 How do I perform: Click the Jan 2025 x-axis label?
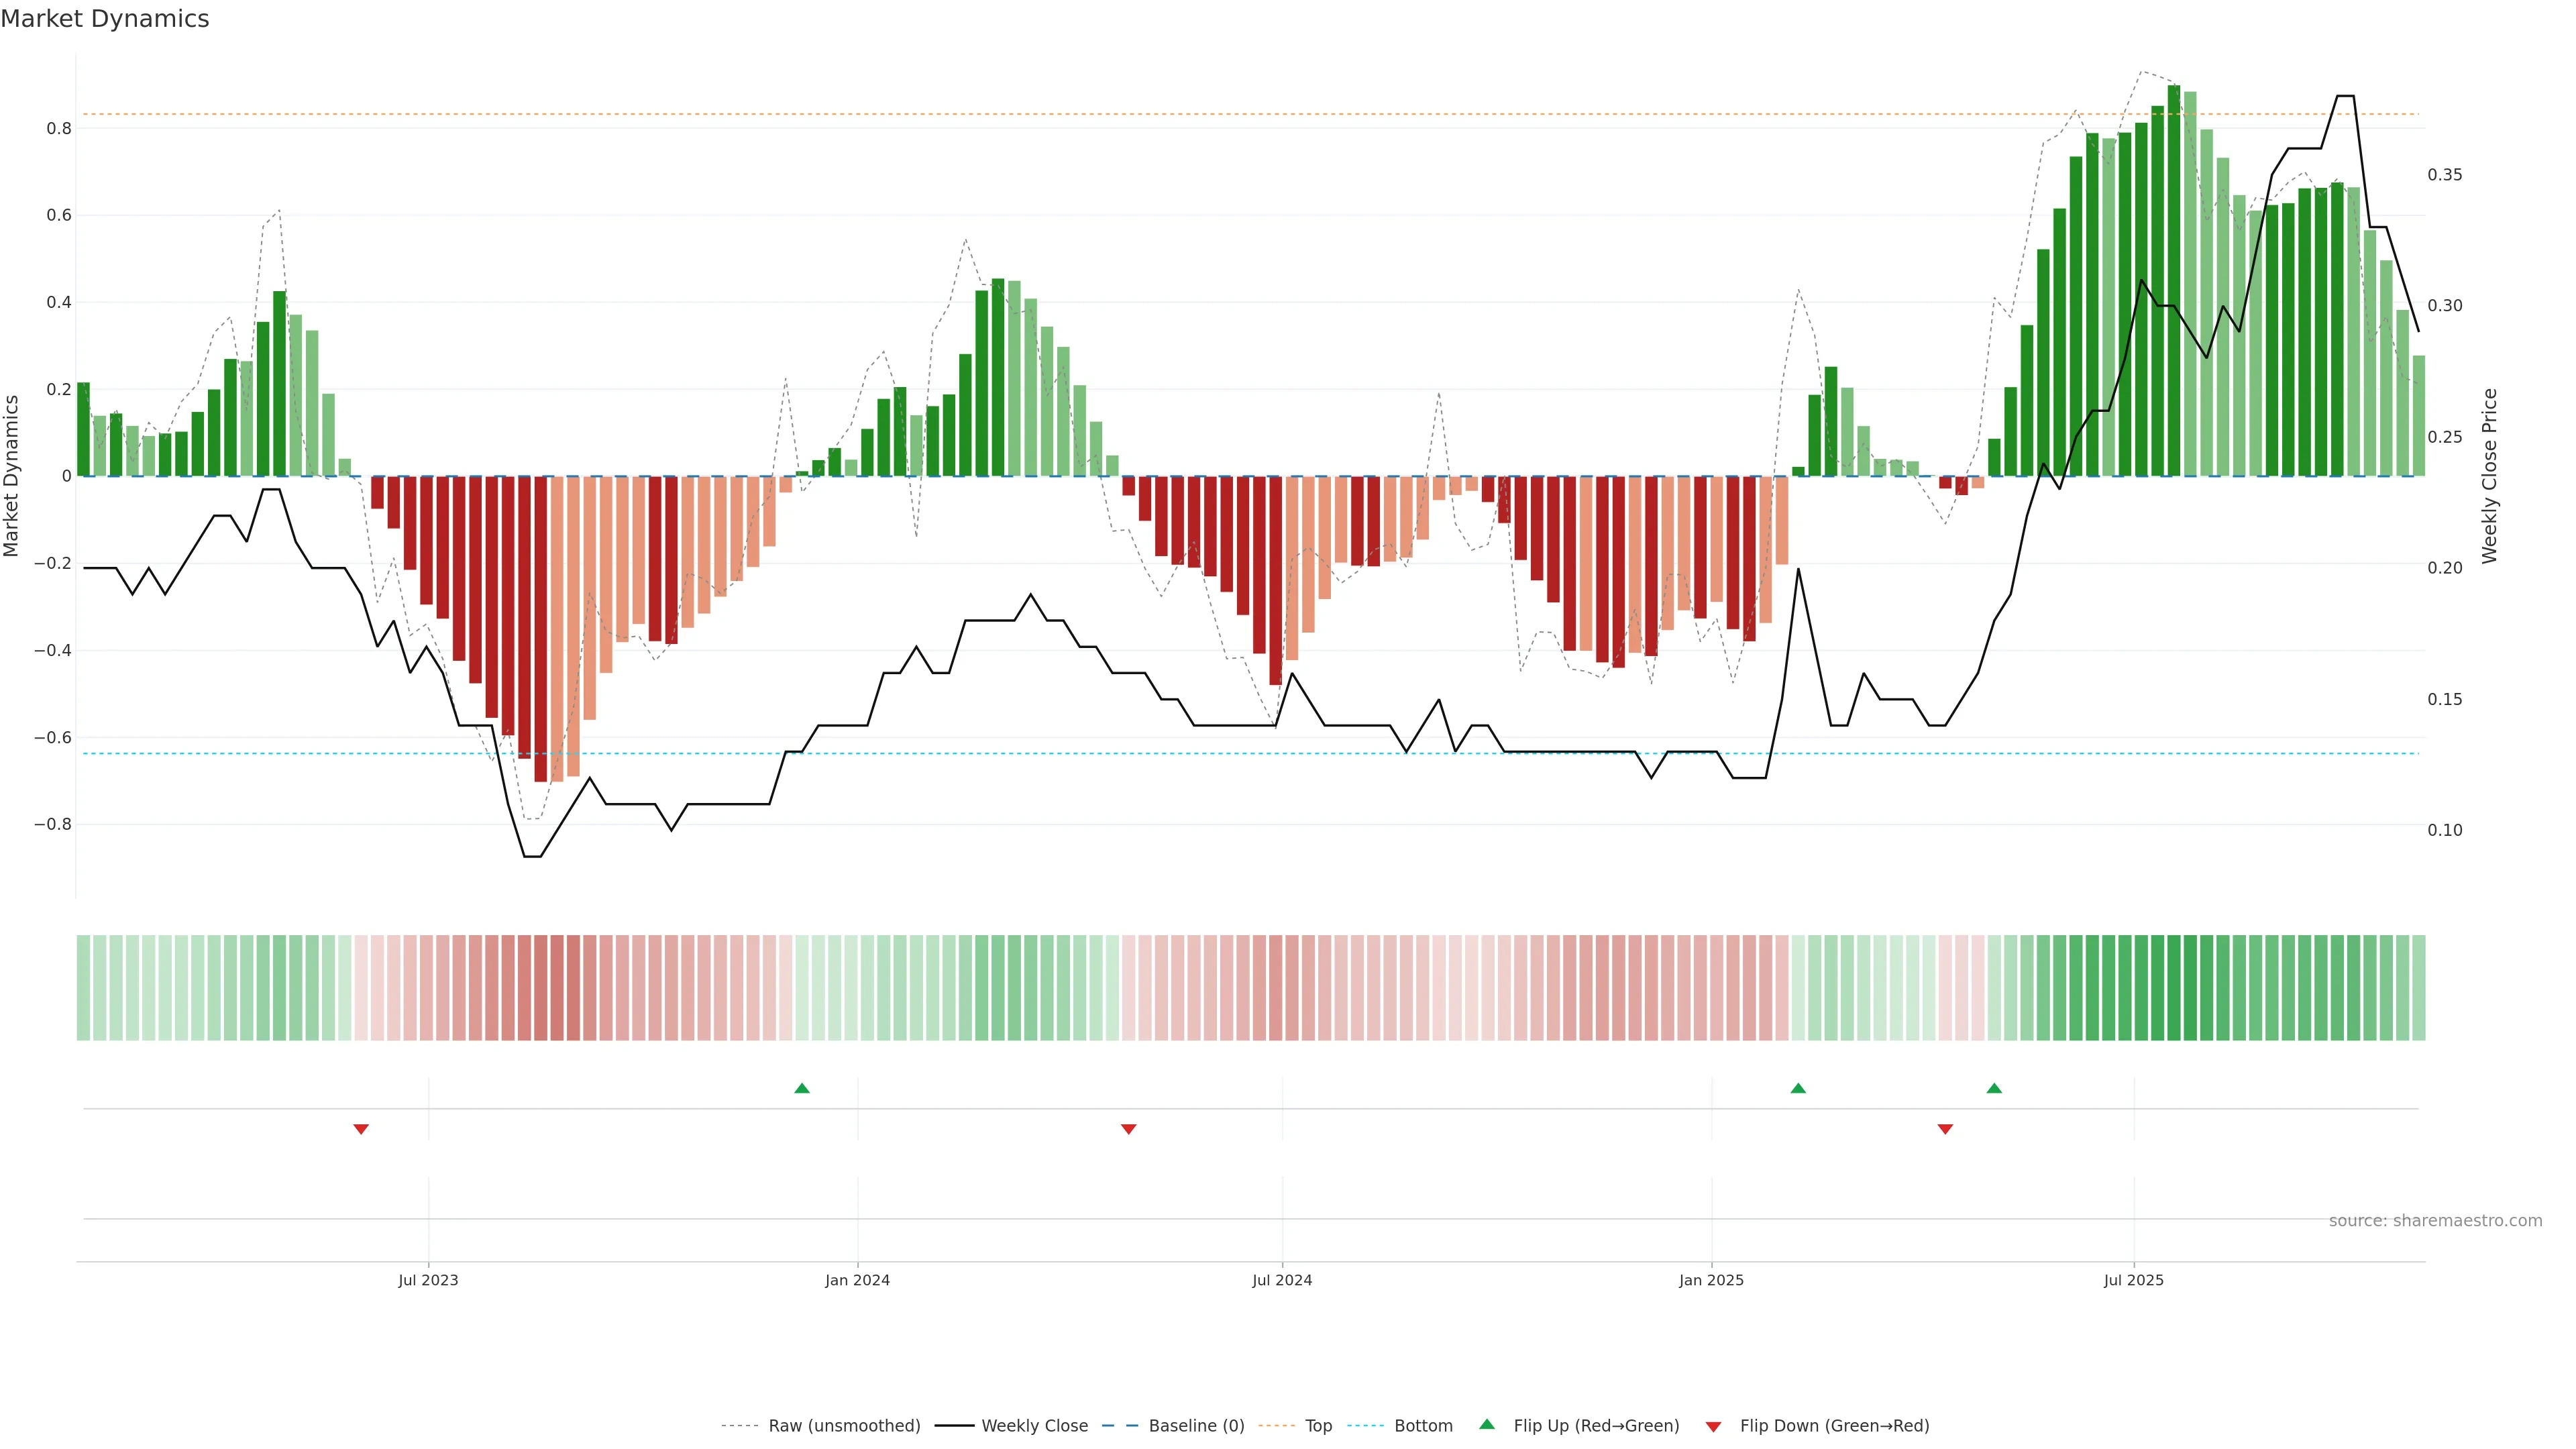click(1711, 1280)
